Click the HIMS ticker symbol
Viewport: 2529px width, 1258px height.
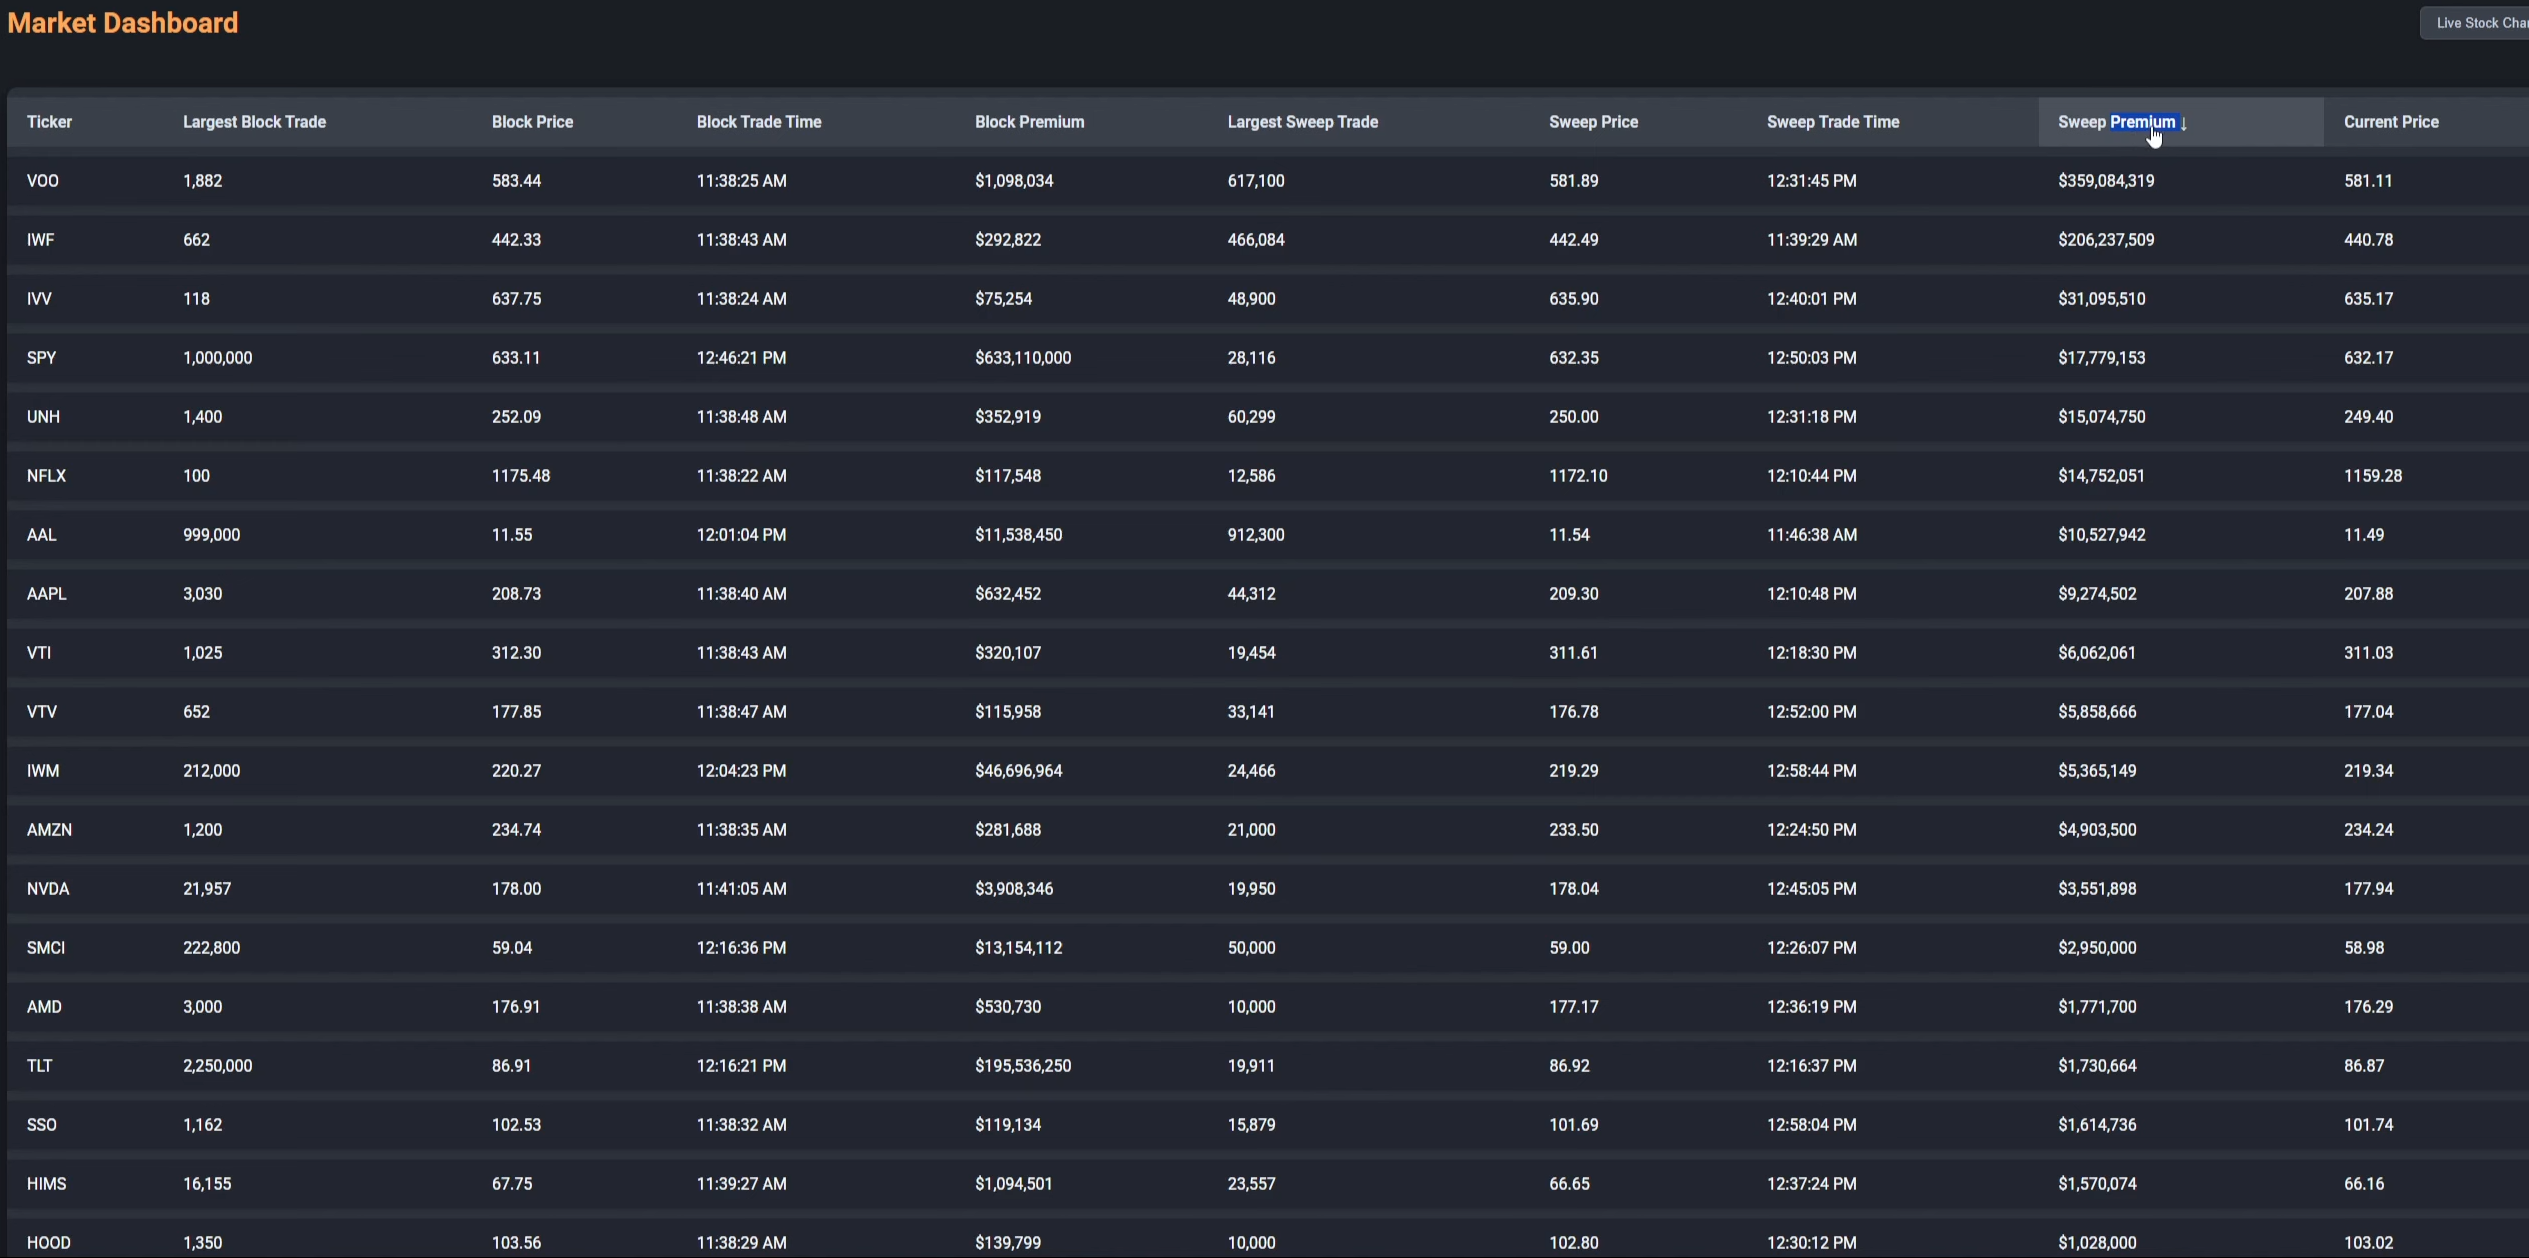point(46,1184)
